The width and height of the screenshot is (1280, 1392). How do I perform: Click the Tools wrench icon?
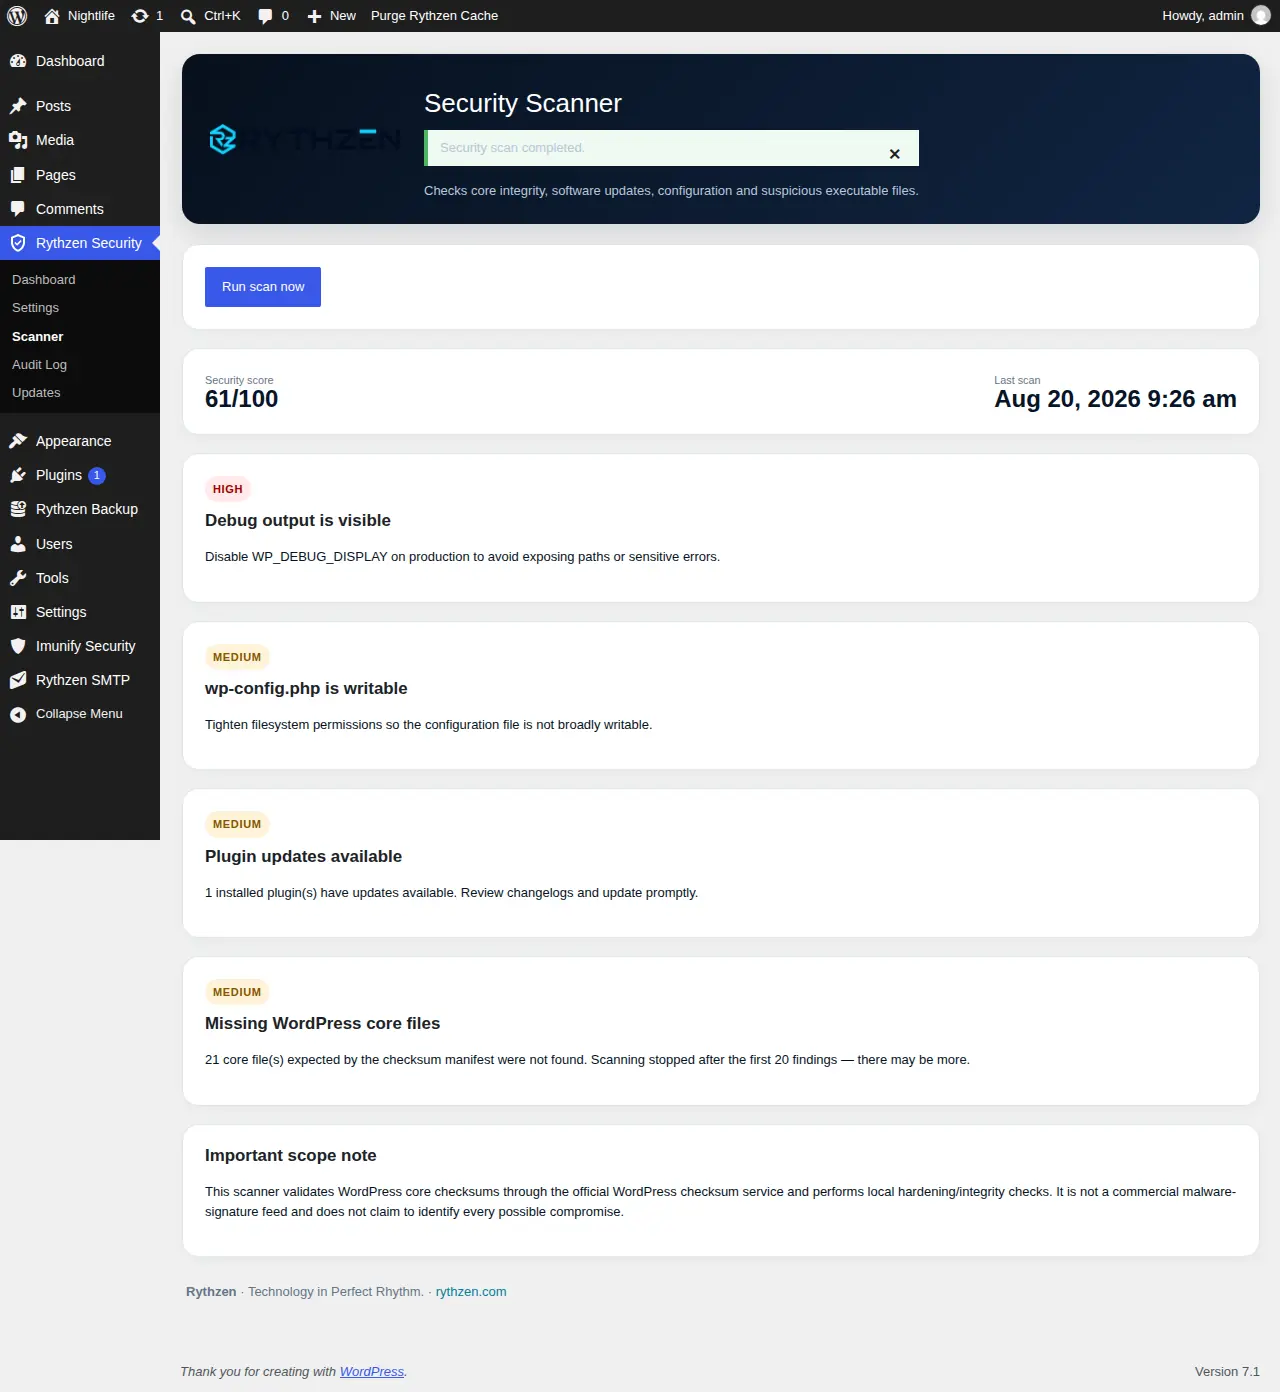tap(18, 578)
